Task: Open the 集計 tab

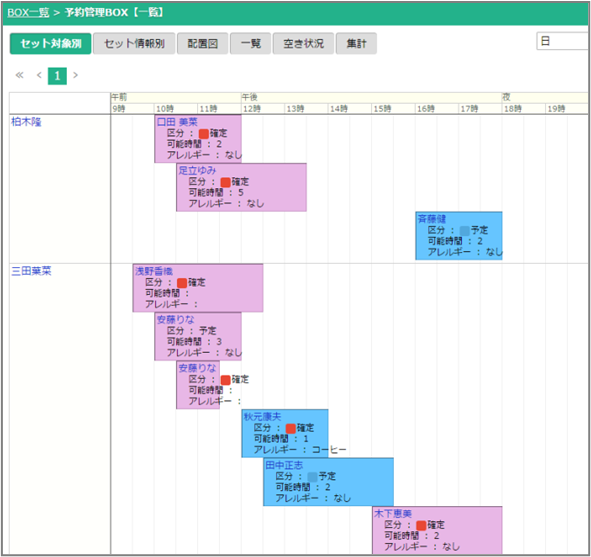Action: coord(356,44)
